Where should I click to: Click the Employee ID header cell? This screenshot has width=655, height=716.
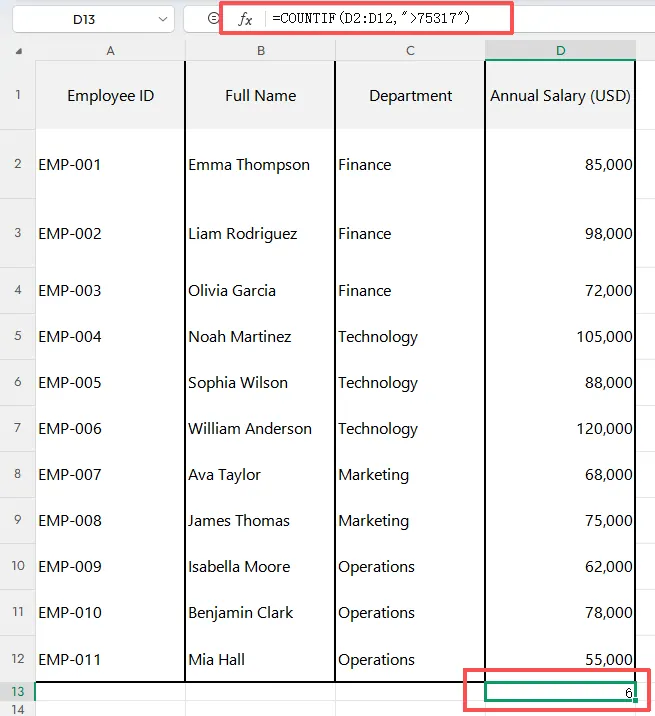[110, 96]
